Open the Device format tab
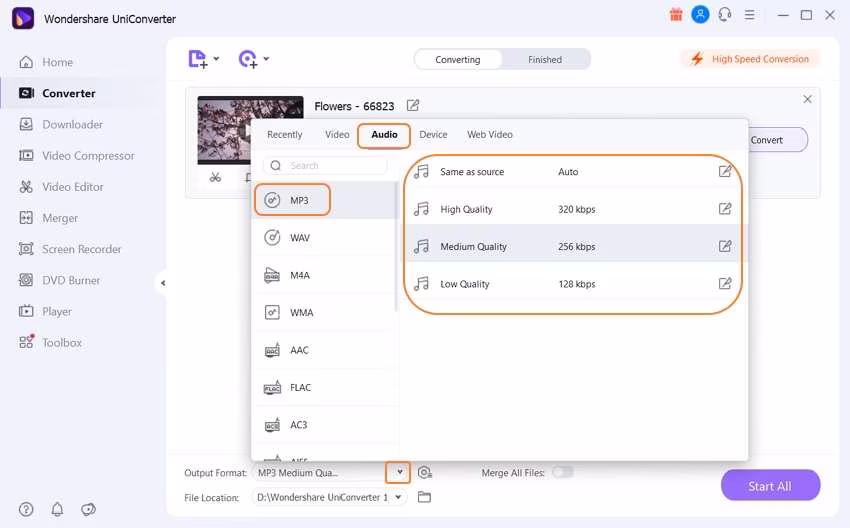 [x=433, y=134]
